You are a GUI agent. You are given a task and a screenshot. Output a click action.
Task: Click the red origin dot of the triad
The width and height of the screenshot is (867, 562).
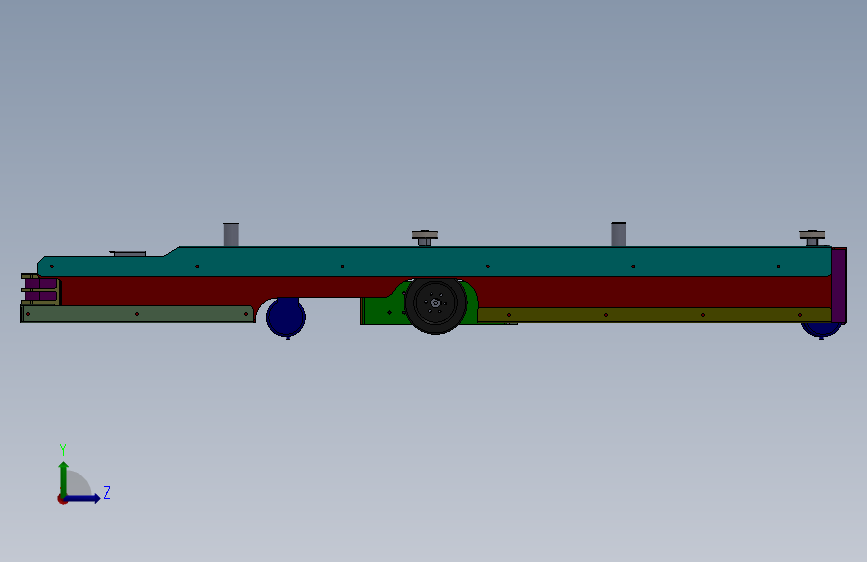[62, 499]
